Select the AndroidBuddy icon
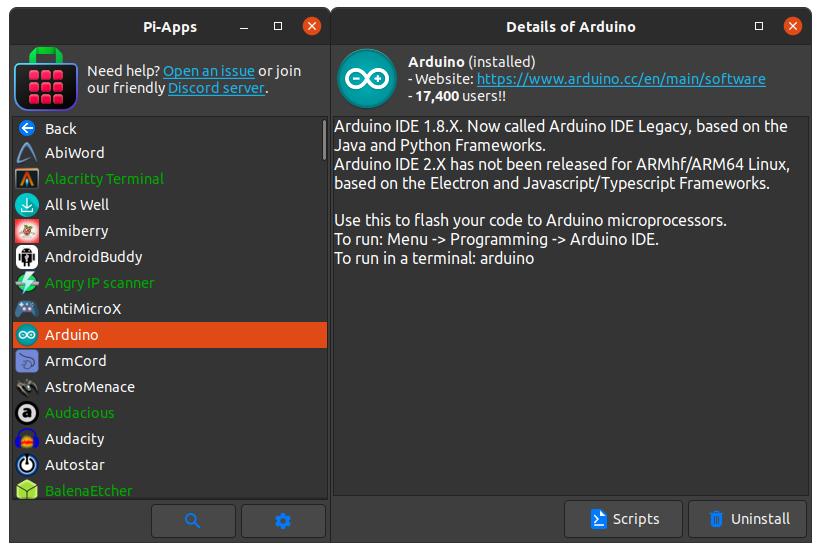The width and height of the screenshot is (821, 552). coord(27,257)
